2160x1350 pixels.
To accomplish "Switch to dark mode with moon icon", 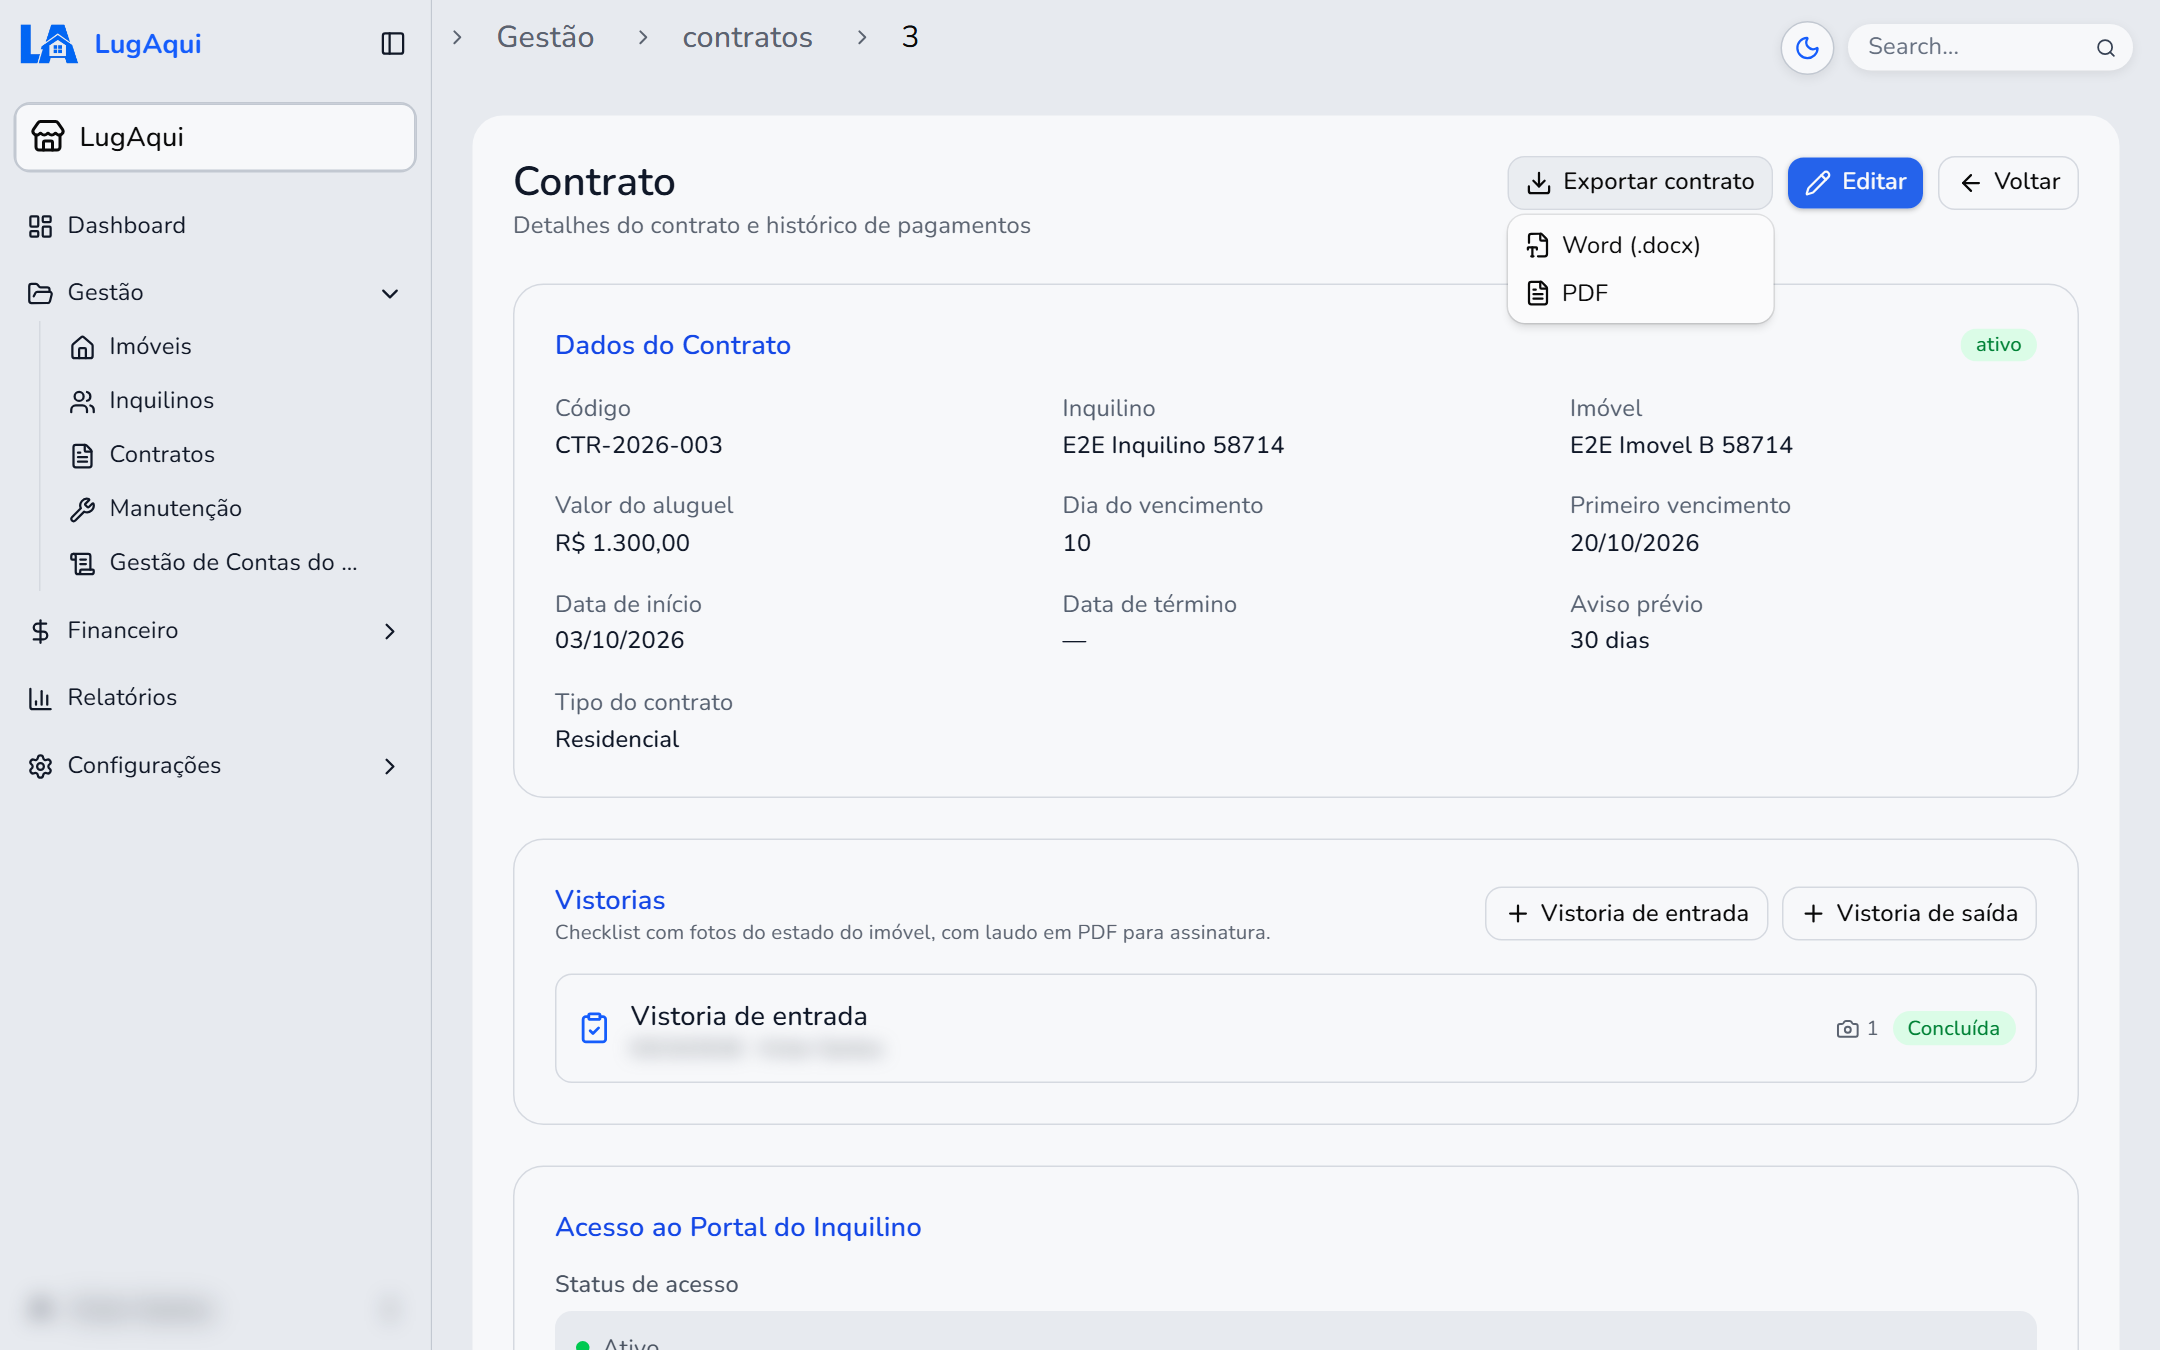I will coord(1807,47).
